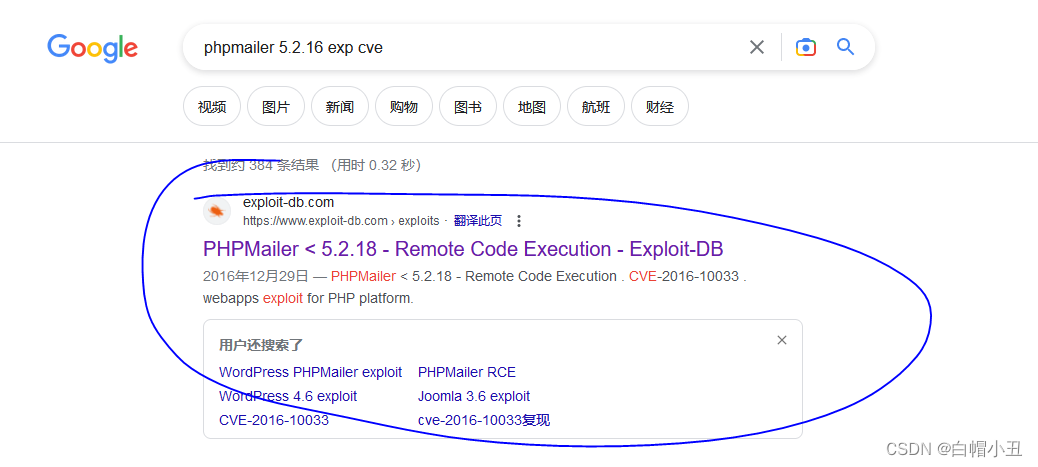This screenshot has width=1038, height=467.
Task: Click snippet text webapps exploit for PHP platform
Action: tap(308, 298)
